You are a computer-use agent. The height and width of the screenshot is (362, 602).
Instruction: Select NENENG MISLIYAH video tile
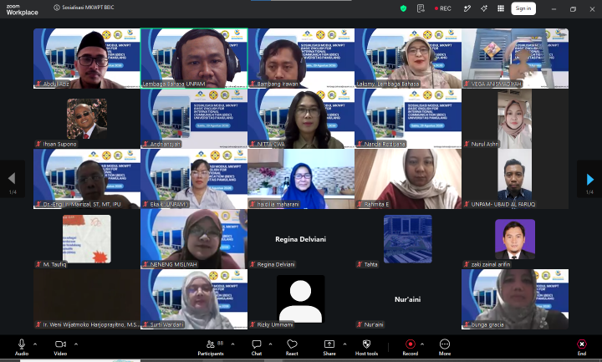(194, 239)
